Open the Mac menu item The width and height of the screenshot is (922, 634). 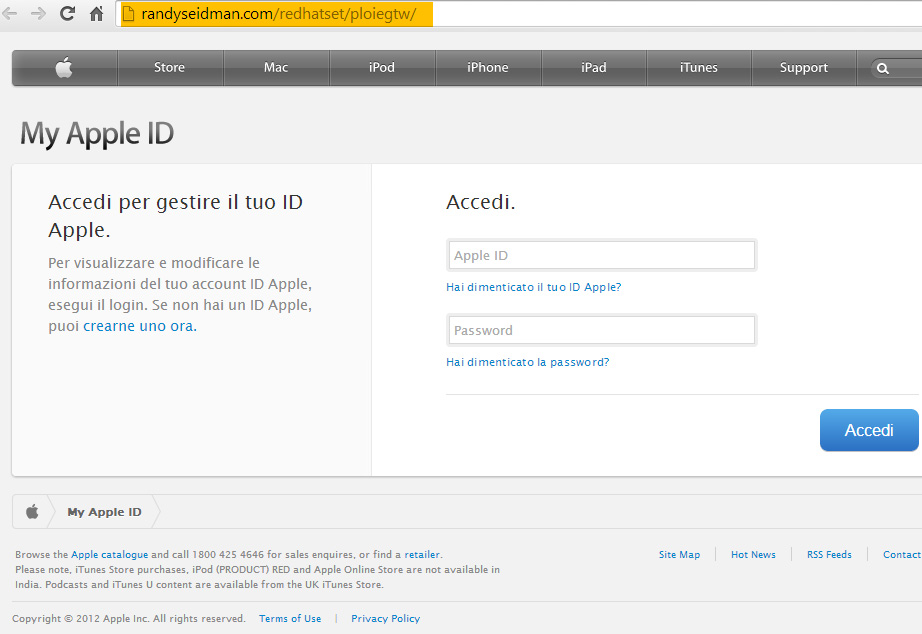pos(276,68)
